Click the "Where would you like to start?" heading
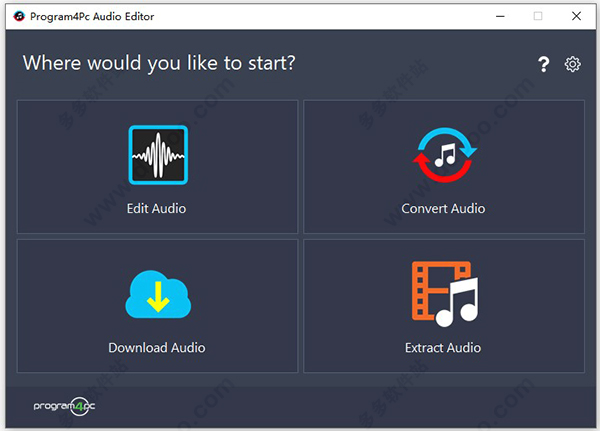Image resolution: width=600 pixels, height=431 pixels. pos(159,63)
